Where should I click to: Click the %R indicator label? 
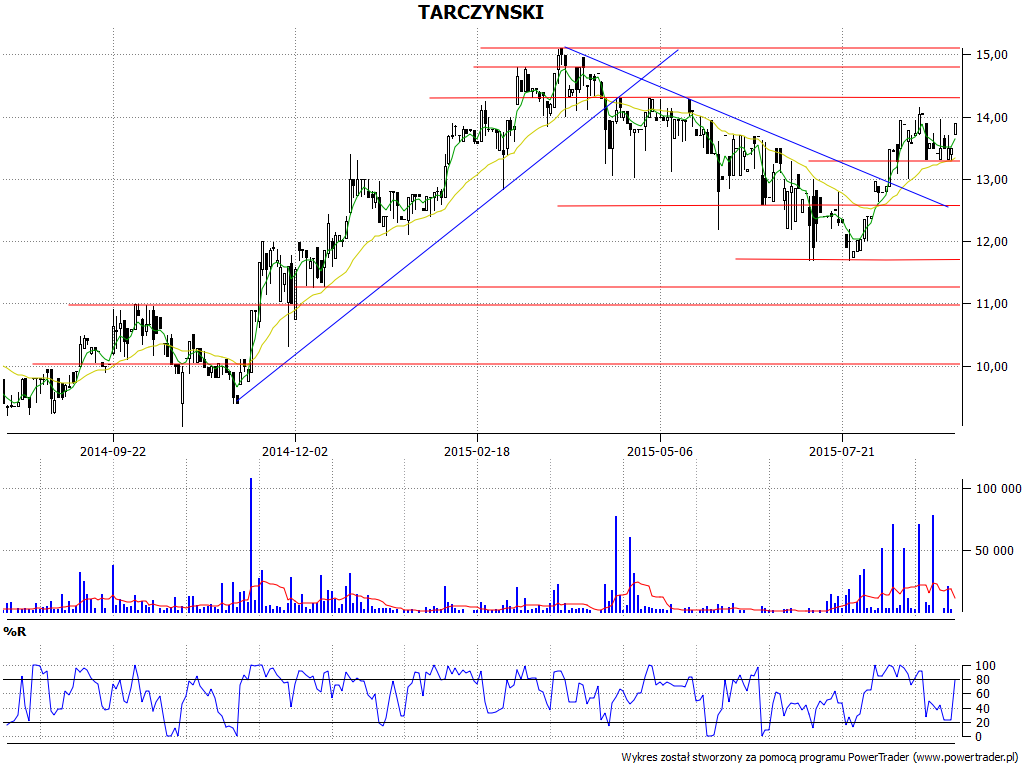tap(14, 631)
